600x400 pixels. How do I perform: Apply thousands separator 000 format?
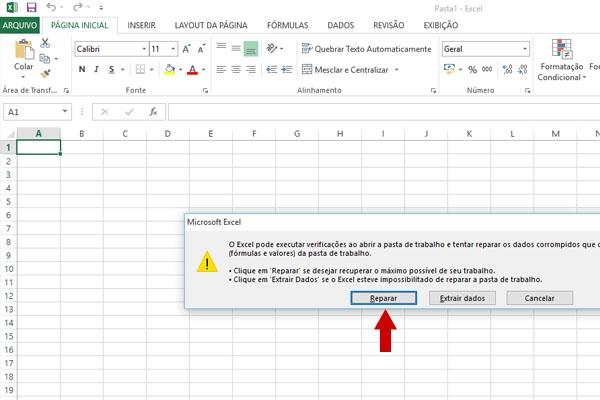487,69
